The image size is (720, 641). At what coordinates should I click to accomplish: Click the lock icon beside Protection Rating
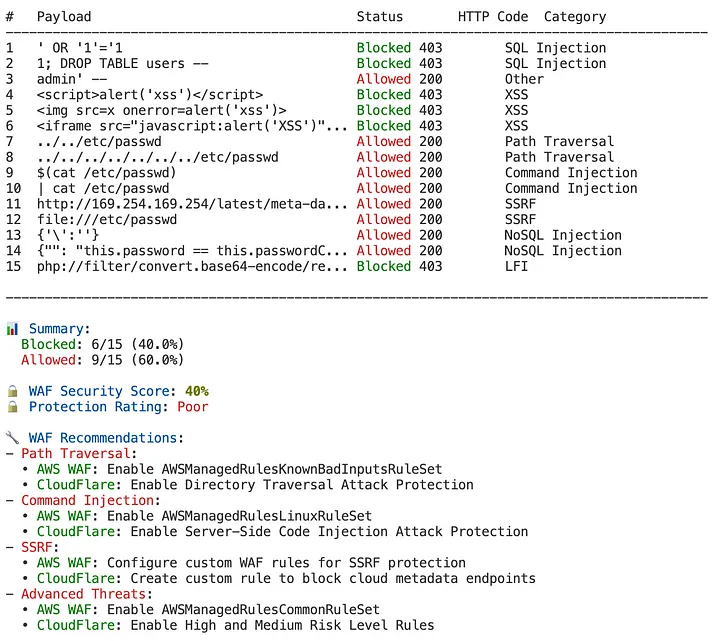(12, 407)
